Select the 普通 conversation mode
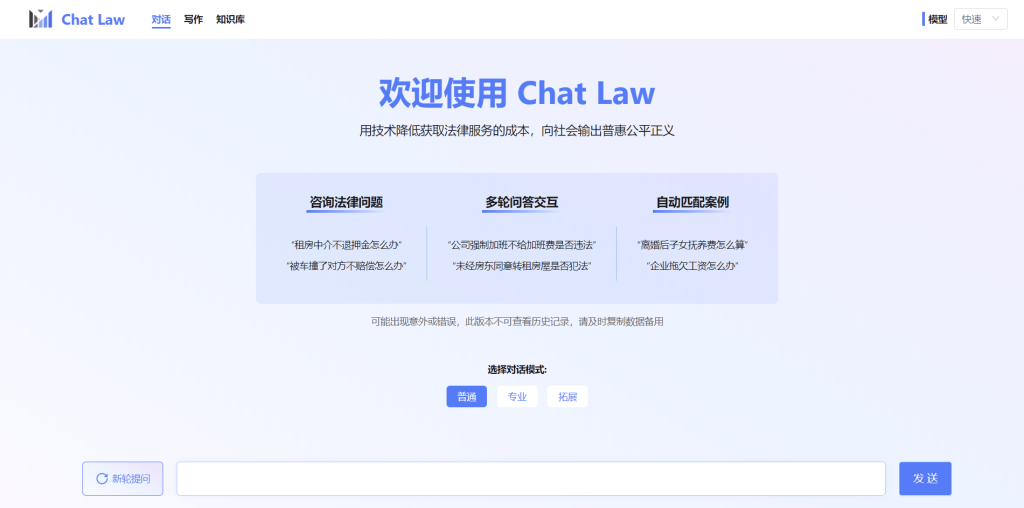The height and width of the screenshot is (508, 1024). pos(466,397)
